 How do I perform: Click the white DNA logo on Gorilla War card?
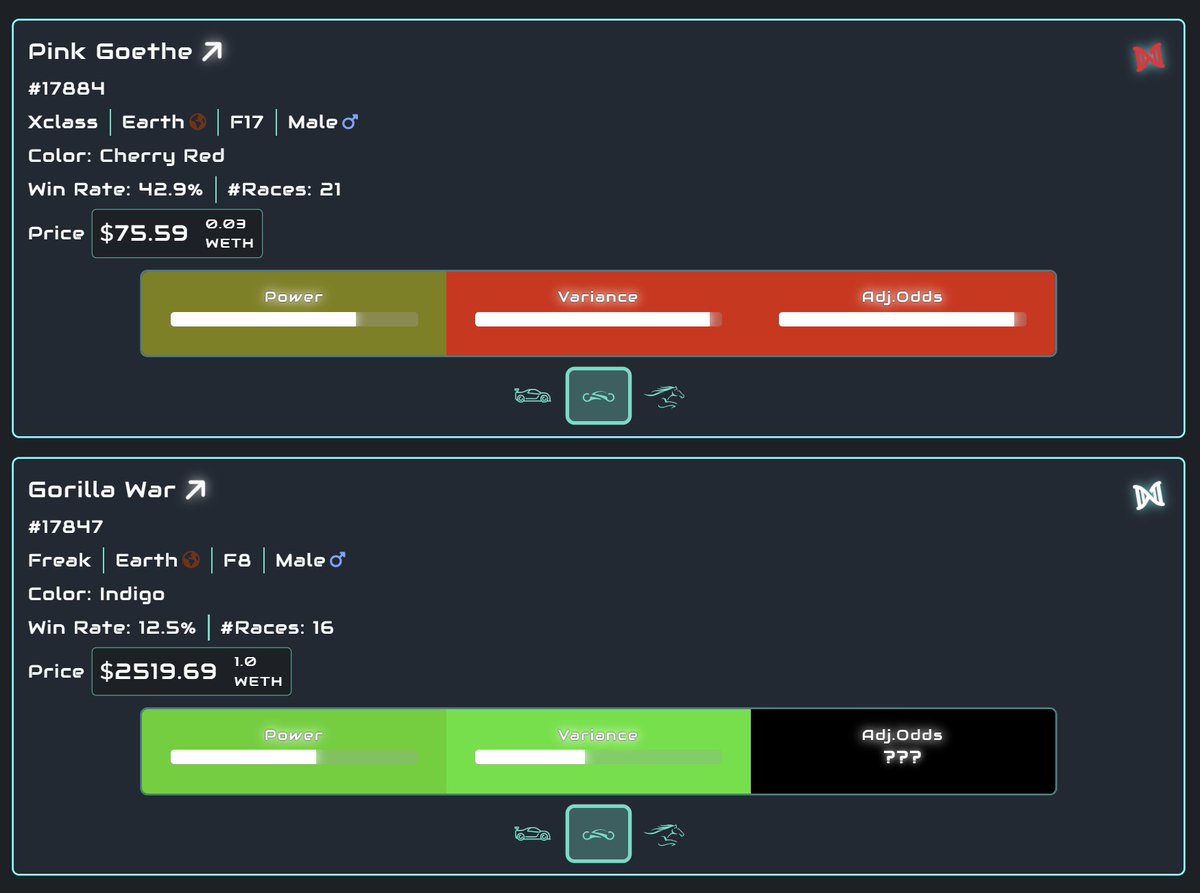pos(1149,496)
